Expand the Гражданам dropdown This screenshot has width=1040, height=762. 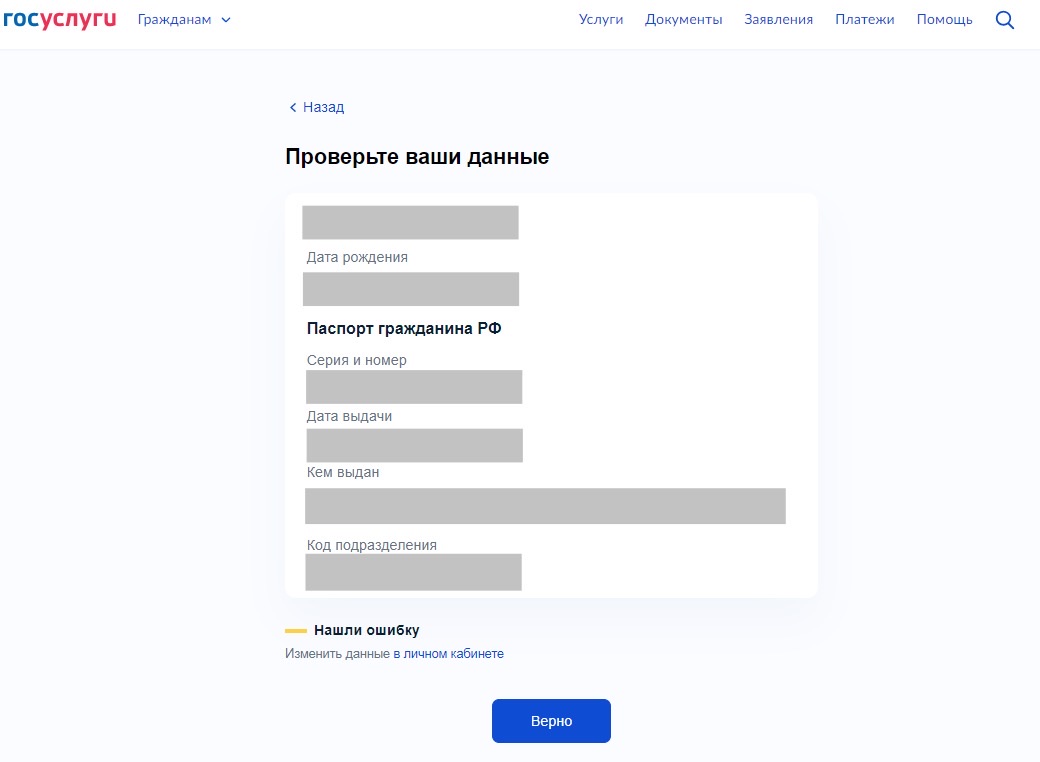coord(184,20)
